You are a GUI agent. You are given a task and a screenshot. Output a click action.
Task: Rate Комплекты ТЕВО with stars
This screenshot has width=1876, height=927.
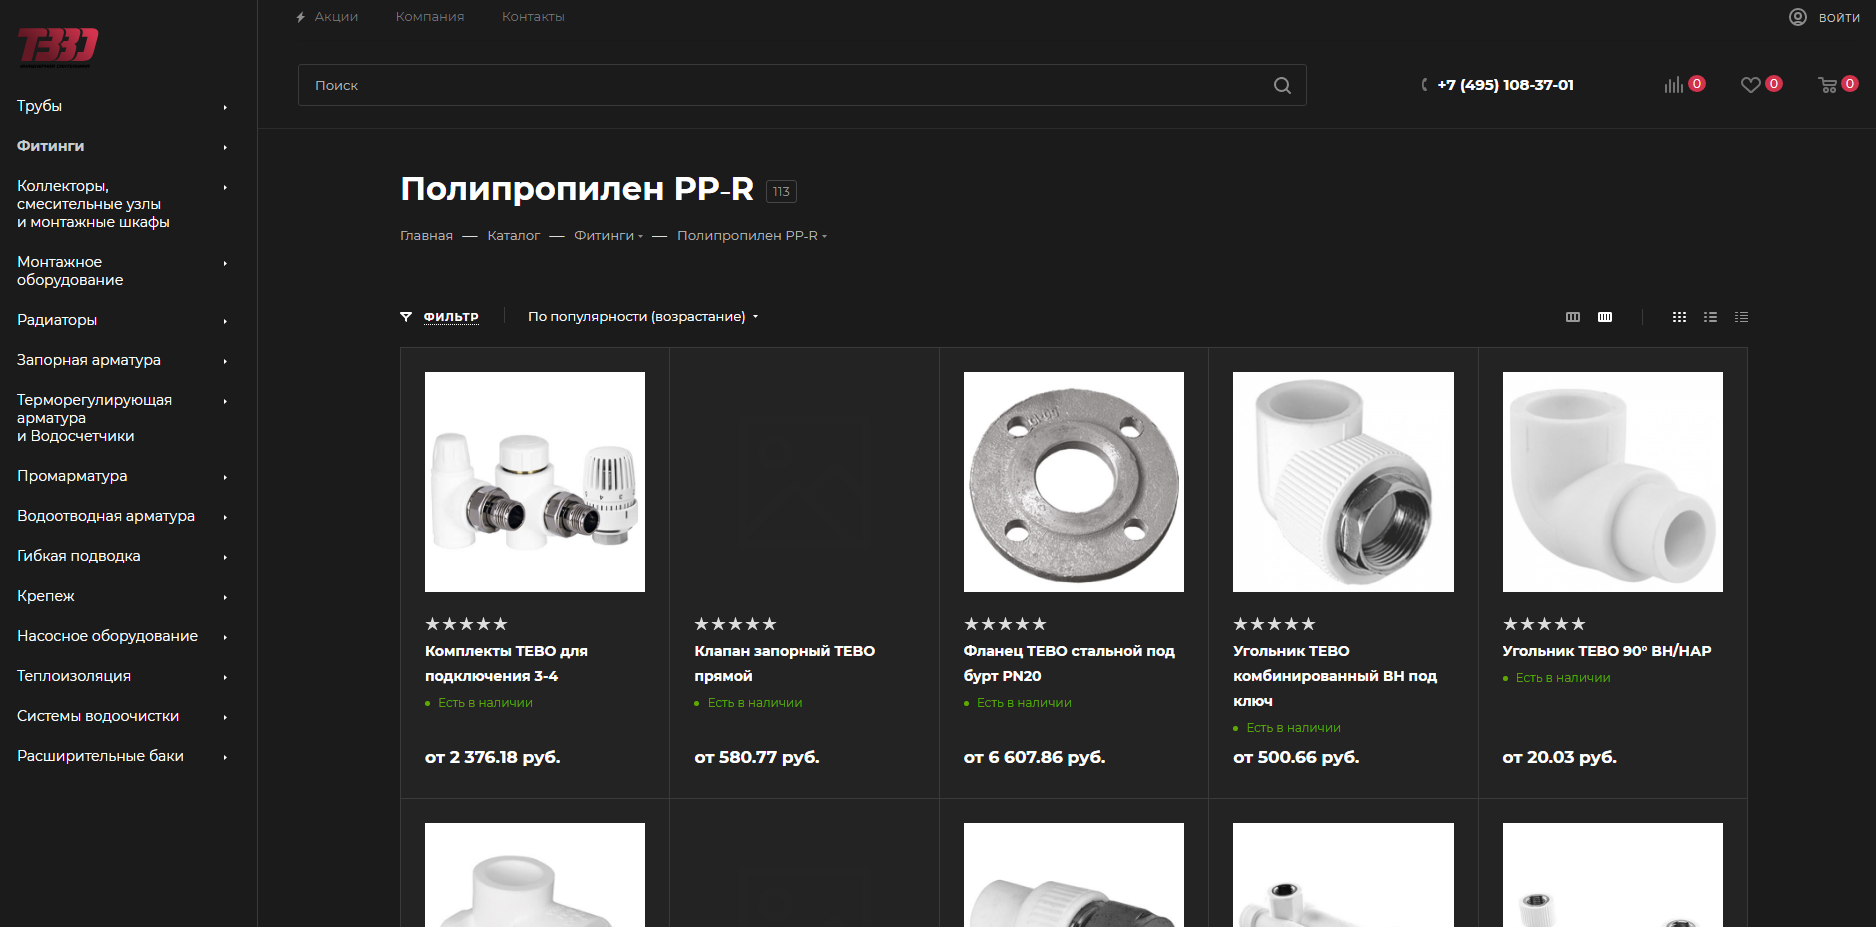466,624
